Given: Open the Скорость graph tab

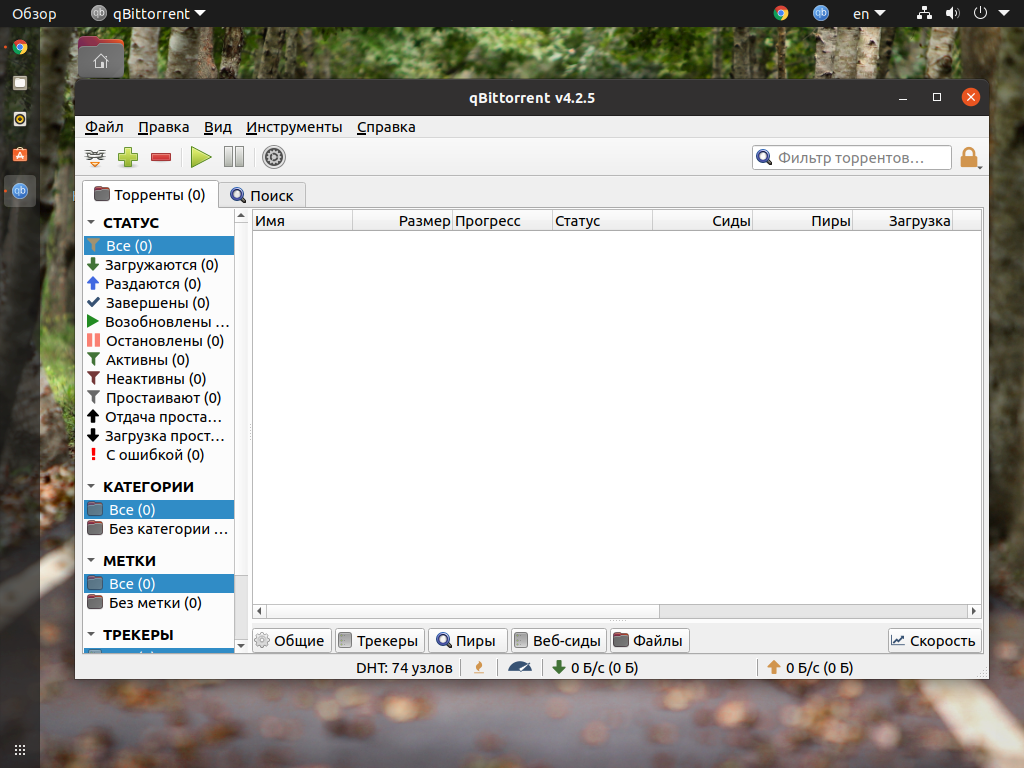Looking at the screenshot, I should click(935, 641).
